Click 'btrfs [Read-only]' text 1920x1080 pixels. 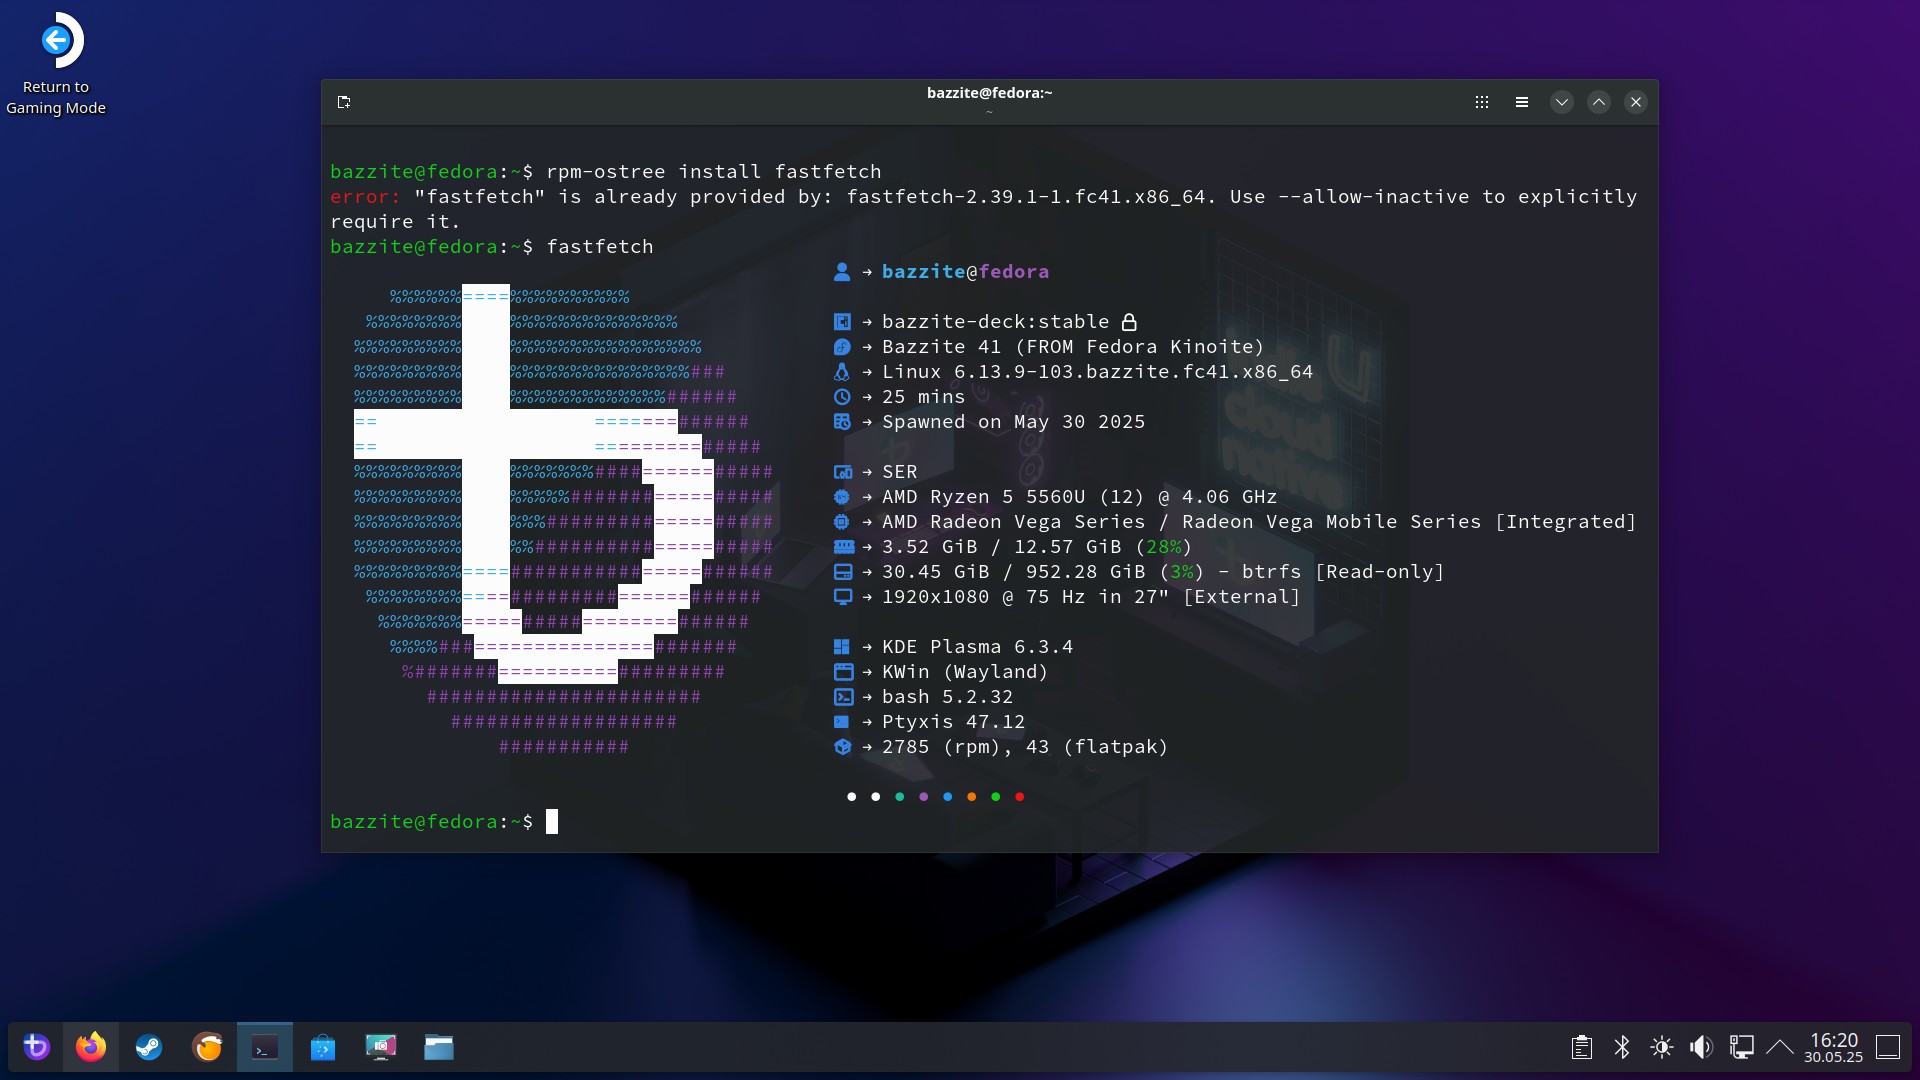pos(1343,572)
